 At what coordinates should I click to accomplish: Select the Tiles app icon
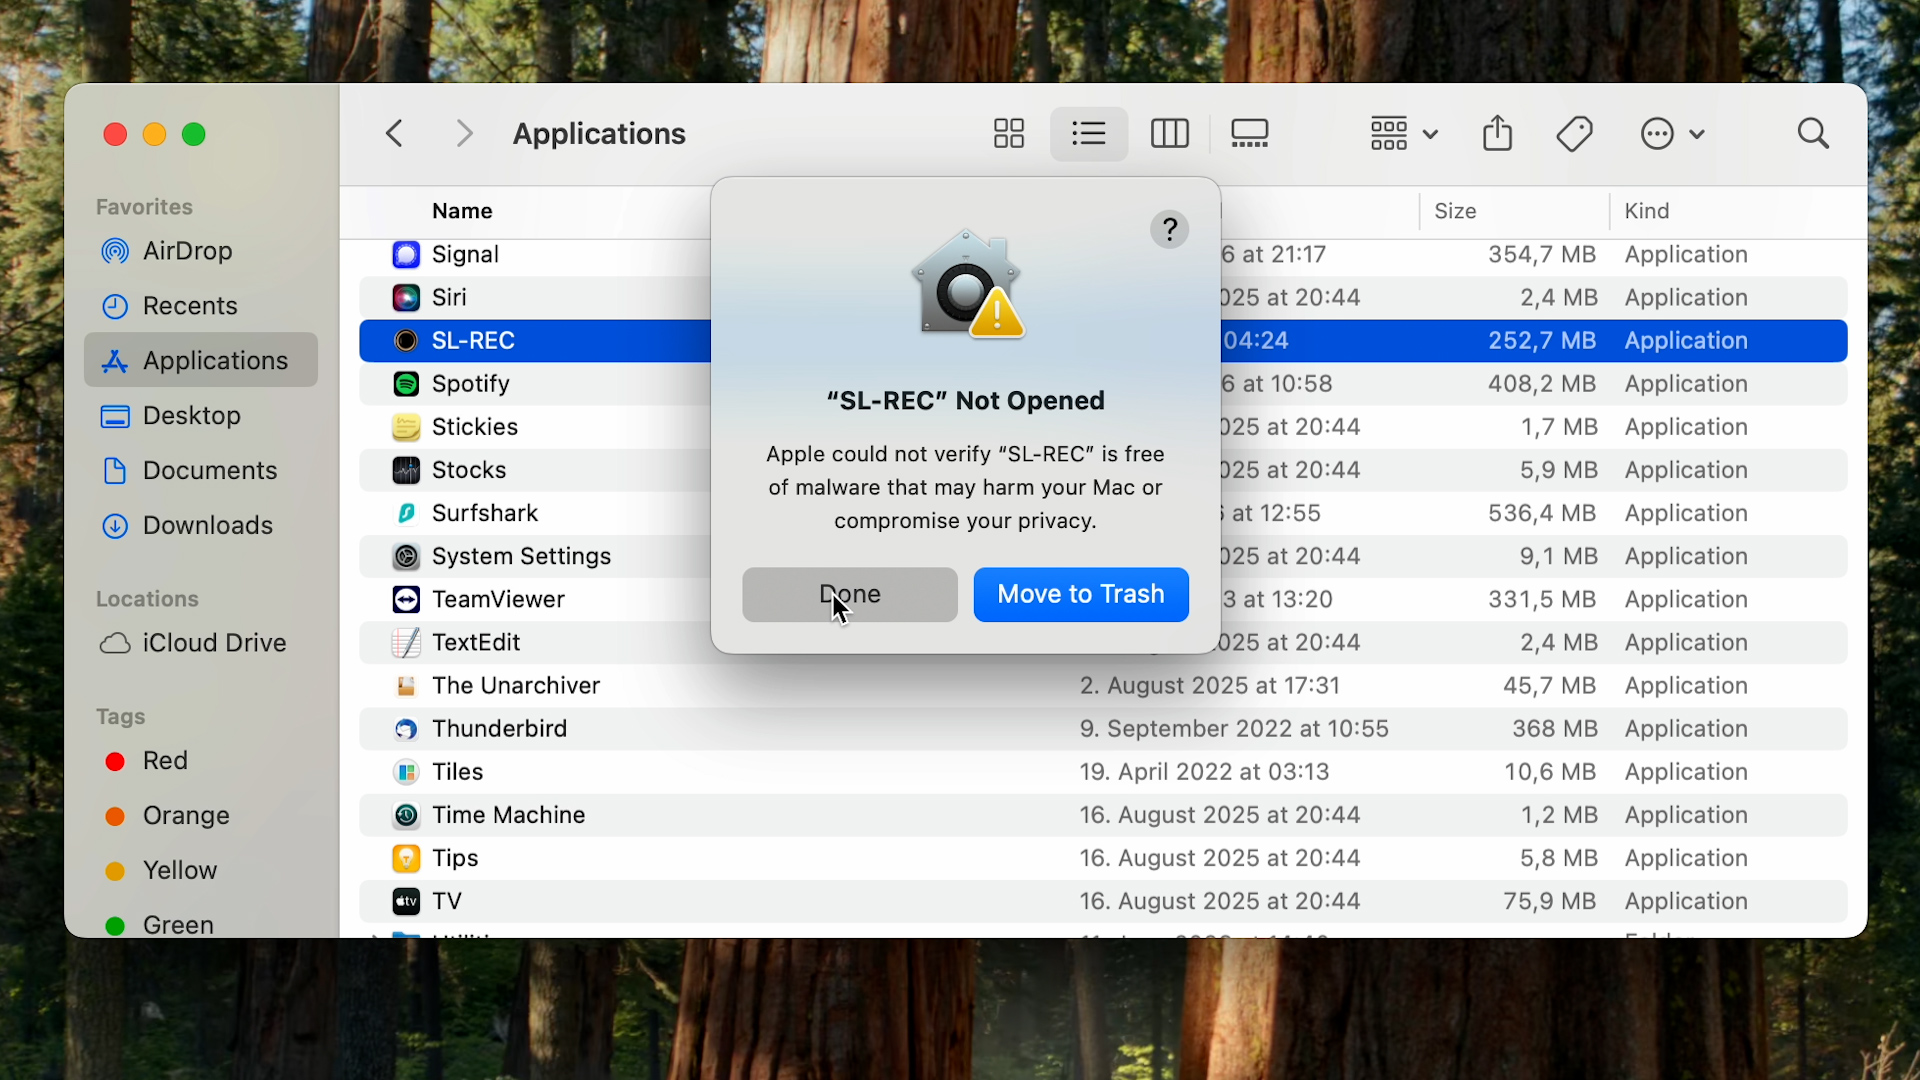[405, 772]
